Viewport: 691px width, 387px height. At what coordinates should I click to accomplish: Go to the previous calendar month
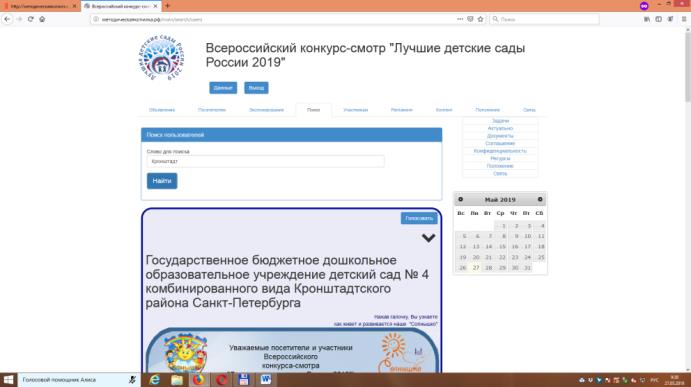coord(461,199)
